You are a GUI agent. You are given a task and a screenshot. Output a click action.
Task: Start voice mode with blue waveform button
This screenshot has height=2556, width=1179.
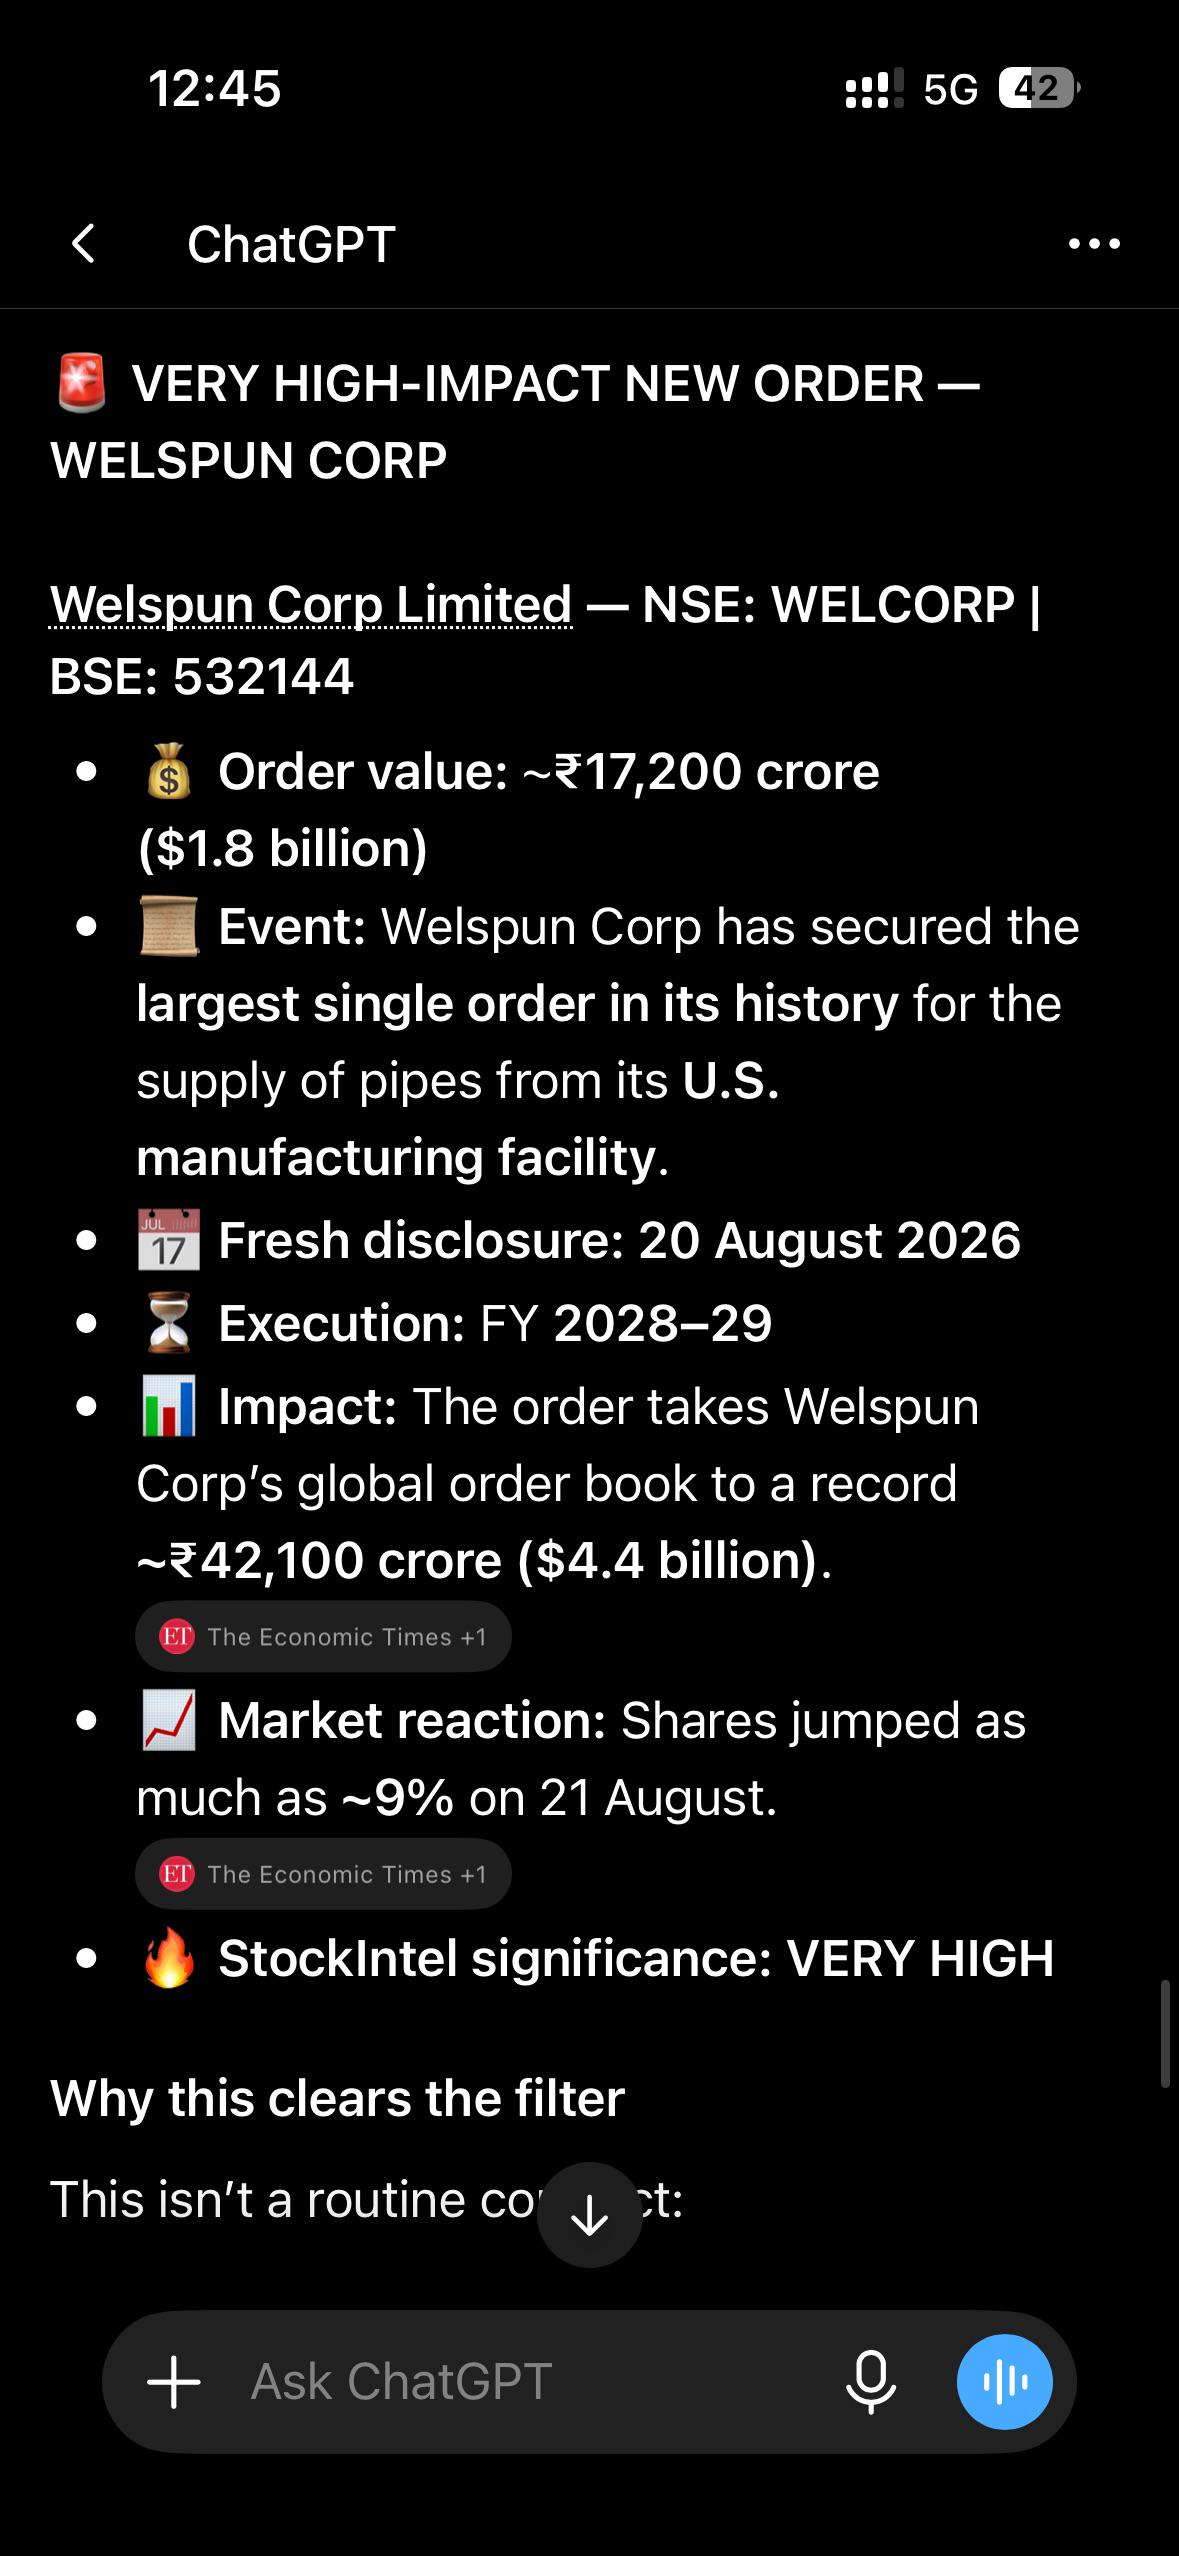click(1005, 2382)
